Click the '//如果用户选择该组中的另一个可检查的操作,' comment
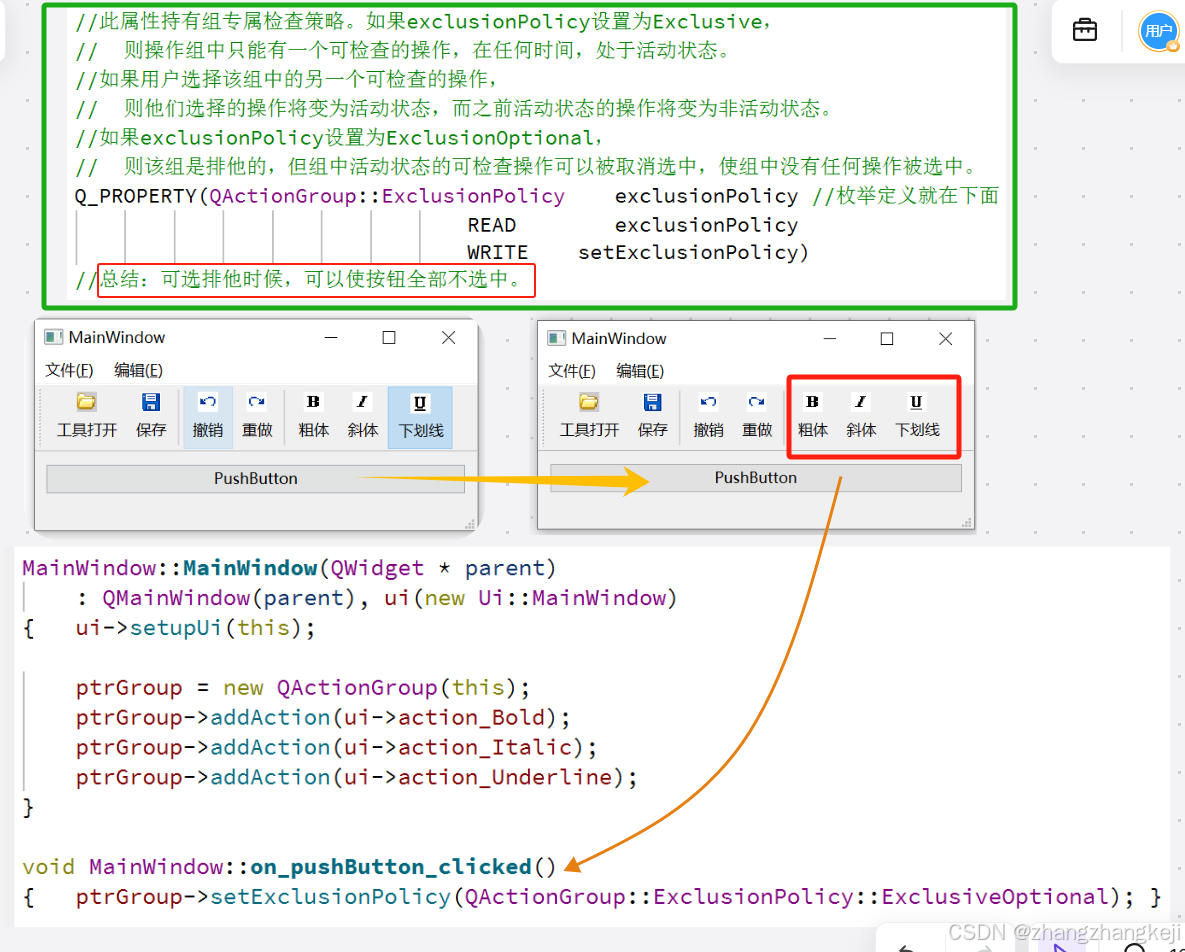The height and width of the screenshot is (952, 1185). [x=287, y=79]
